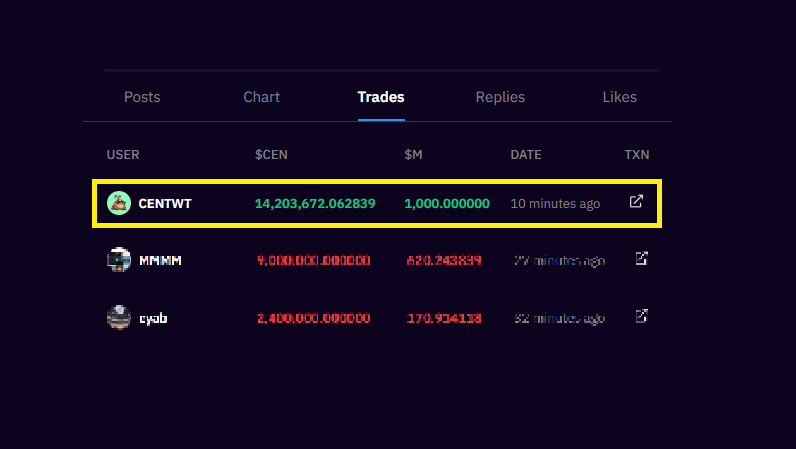Show the Likes tab
This screenshot has height=449, width=796.
pyautogui.click(x=619, y=97)
